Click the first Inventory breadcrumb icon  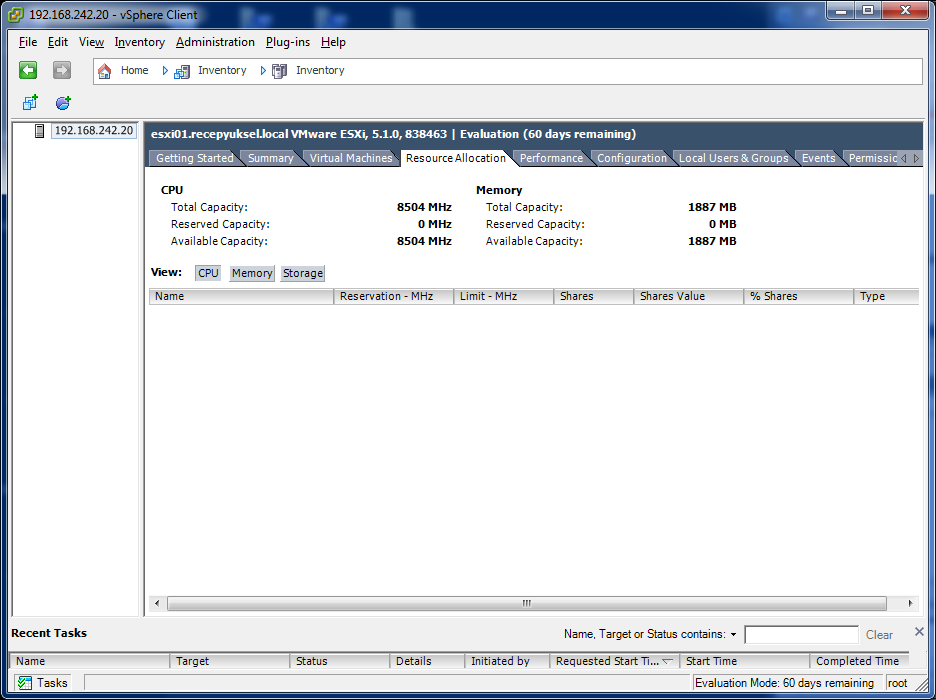coord(182,72)
